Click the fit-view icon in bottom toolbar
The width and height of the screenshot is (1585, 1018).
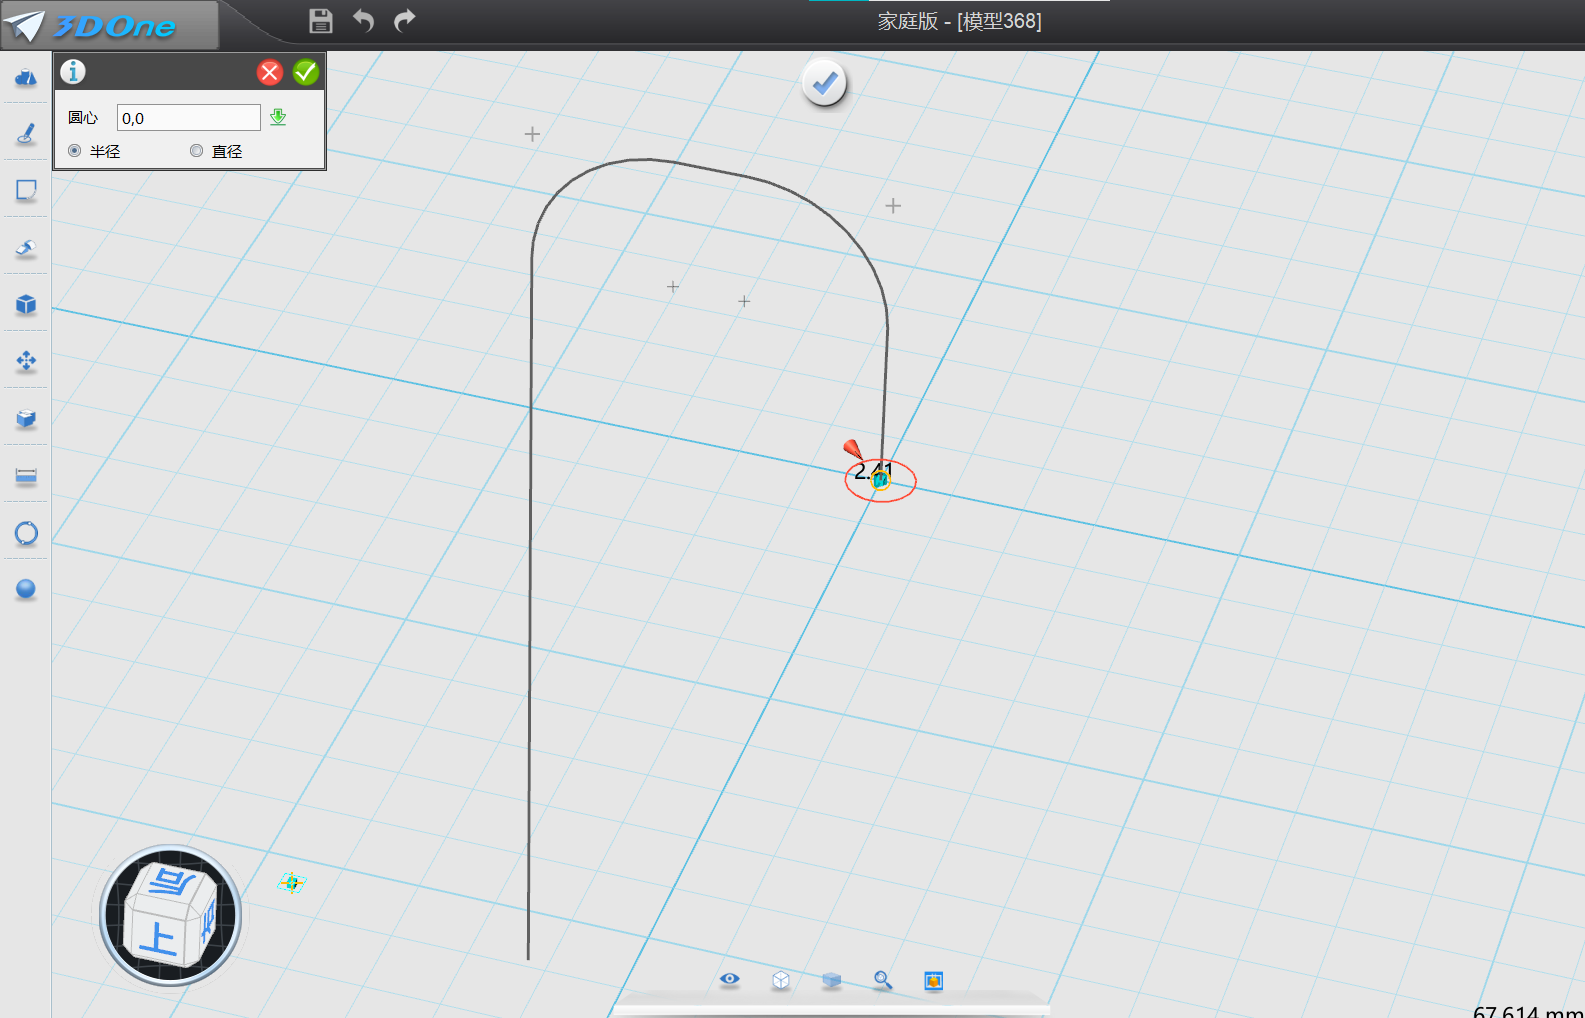tap(934, 981)
